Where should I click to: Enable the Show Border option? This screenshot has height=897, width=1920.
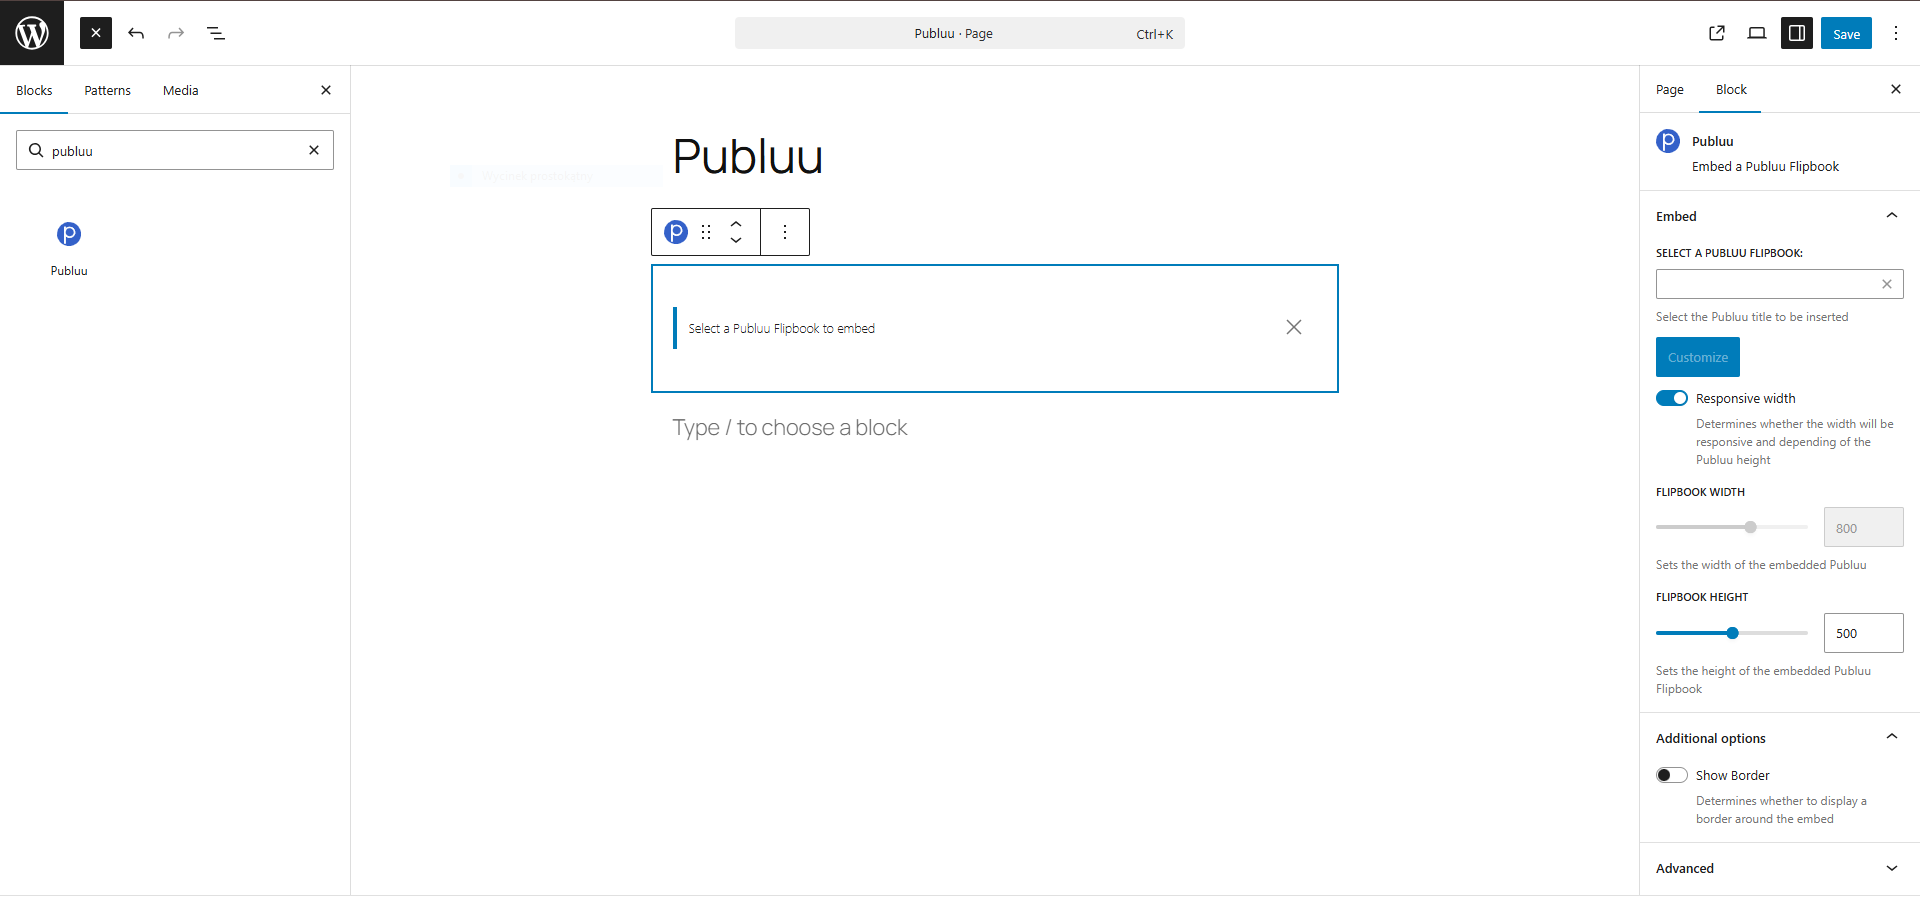tap(1672, 775)
